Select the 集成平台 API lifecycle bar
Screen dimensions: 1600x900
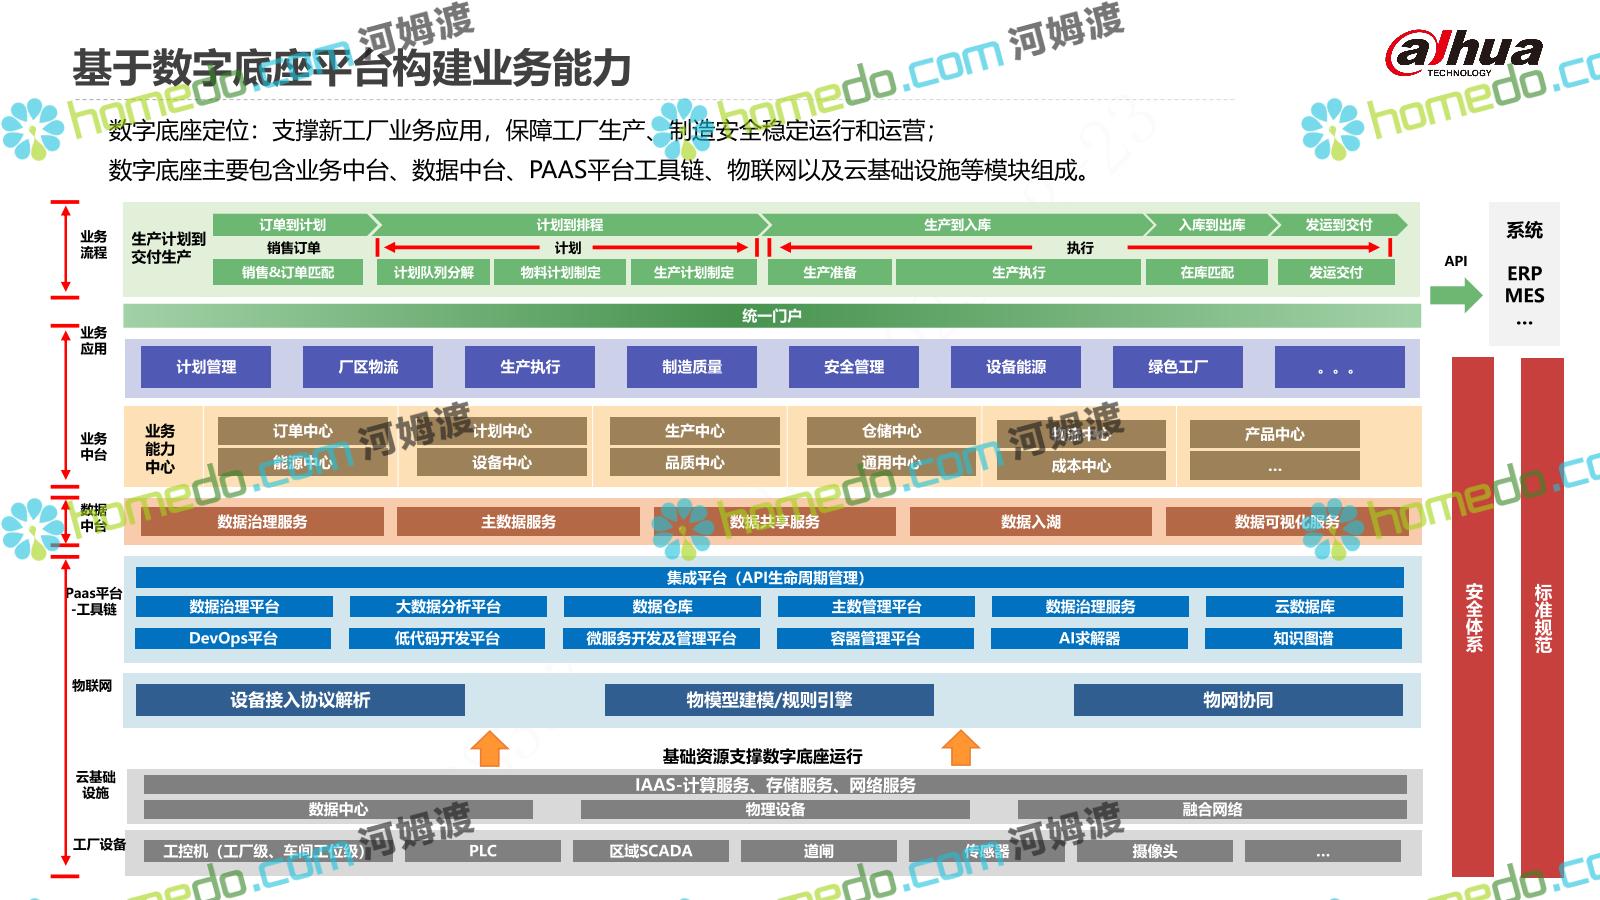(769, 578)
